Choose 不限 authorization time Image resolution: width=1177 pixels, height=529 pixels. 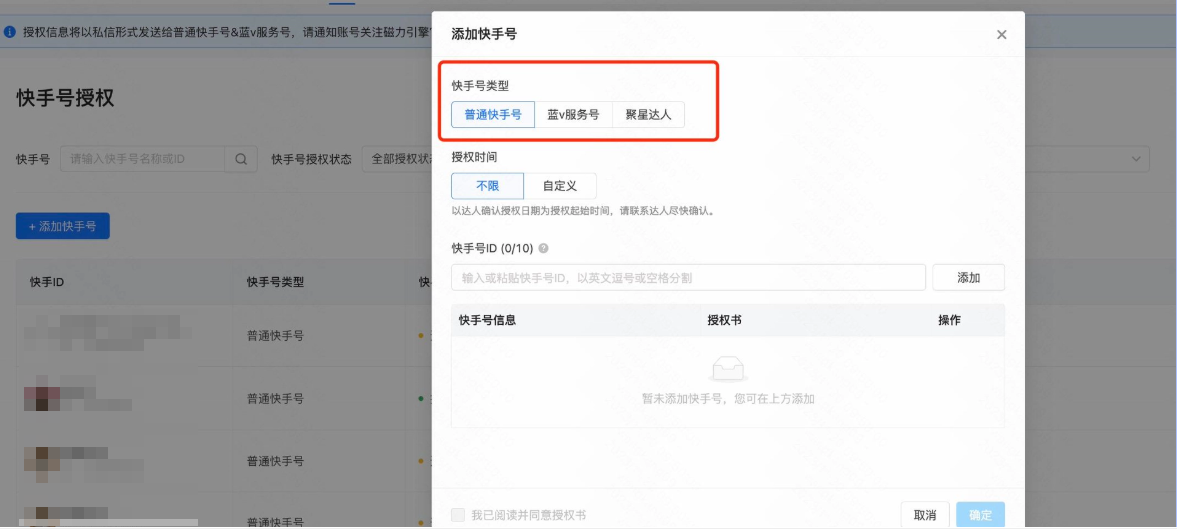pyautogui.click(x=487, y=186)
